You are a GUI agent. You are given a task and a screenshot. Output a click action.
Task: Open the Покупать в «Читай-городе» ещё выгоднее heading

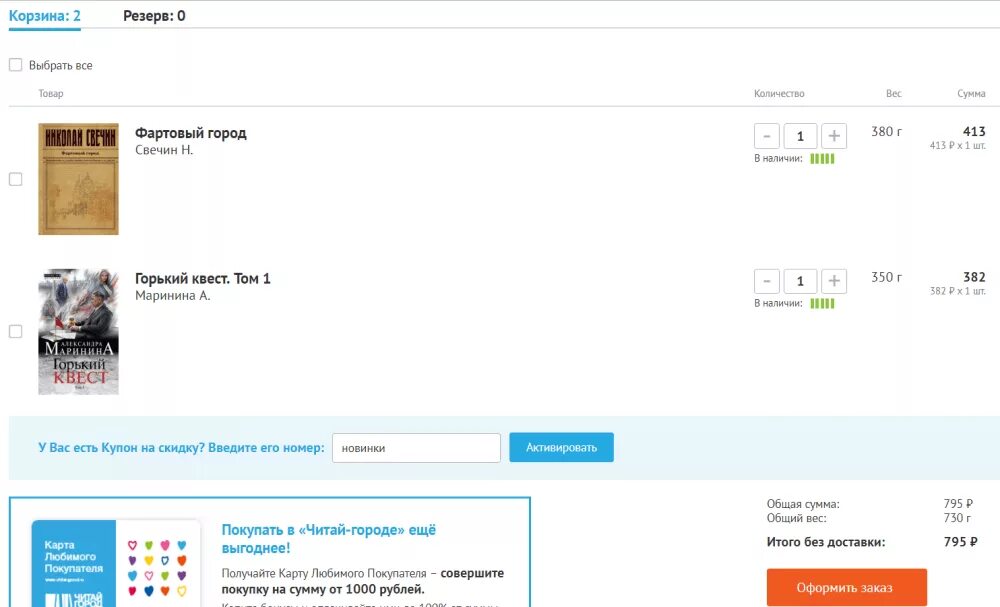[328, 539]
